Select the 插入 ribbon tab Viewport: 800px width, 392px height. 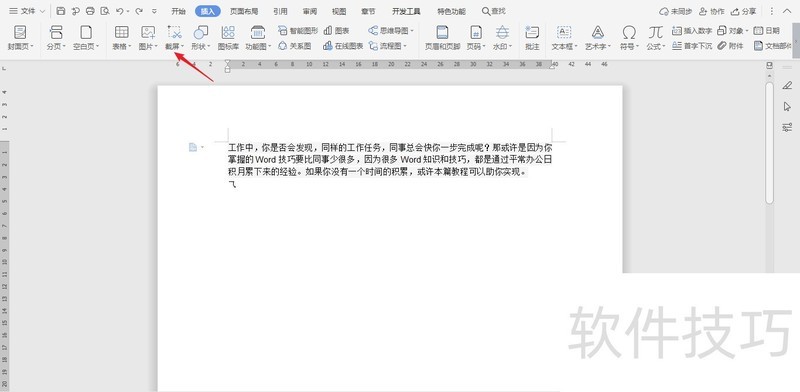[x=208, y=11]
